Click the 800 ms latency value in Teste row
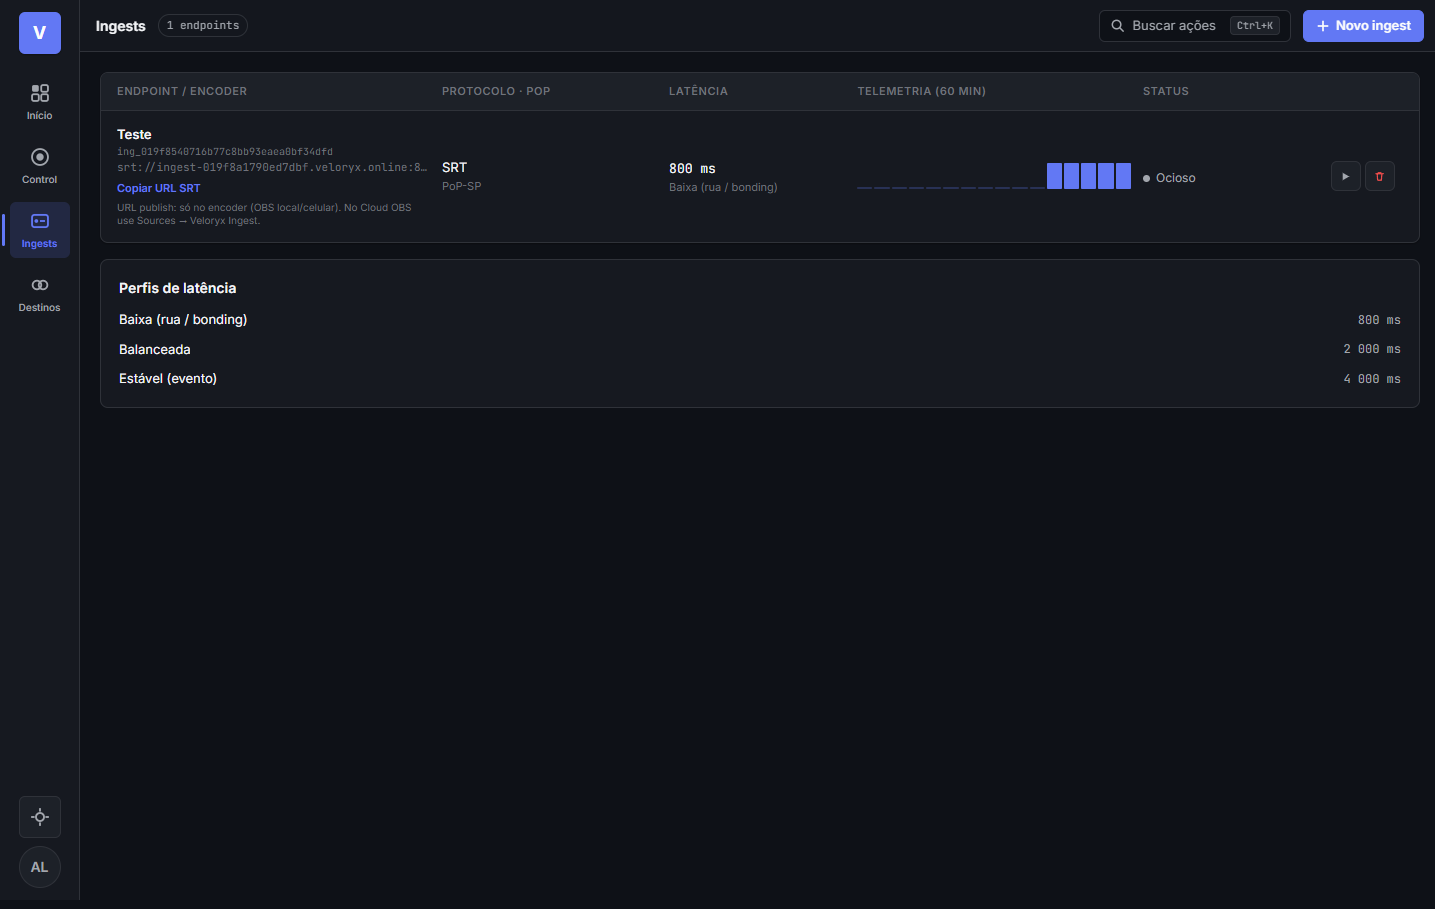The height and width of the screenshot is (909, 1435). [x=692, y=169]
